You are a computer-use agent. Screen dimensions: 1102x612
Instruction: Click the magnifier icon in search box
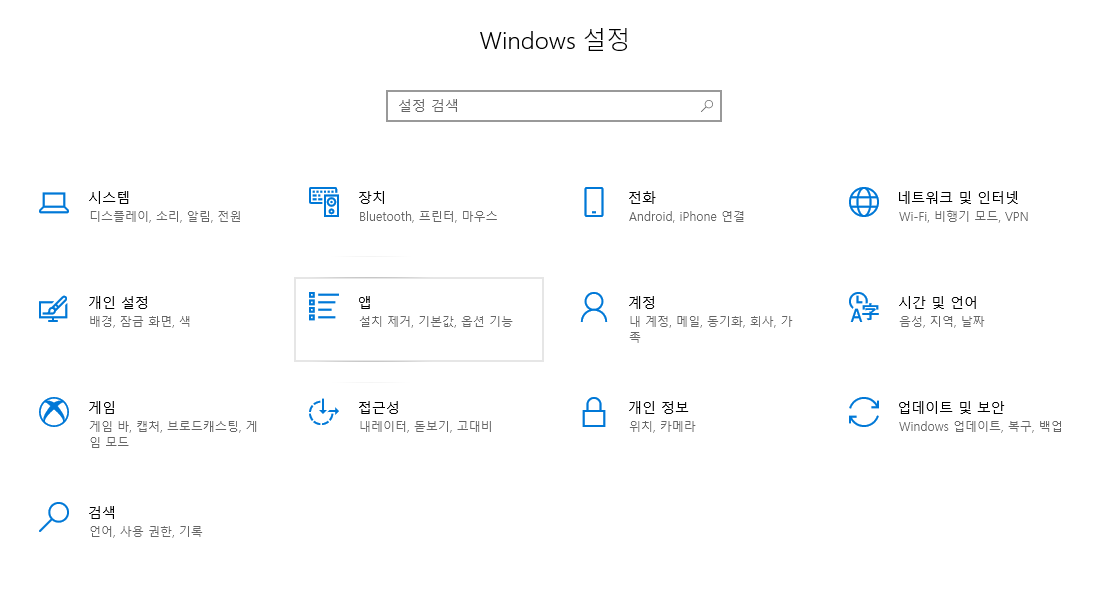(707, 105)
